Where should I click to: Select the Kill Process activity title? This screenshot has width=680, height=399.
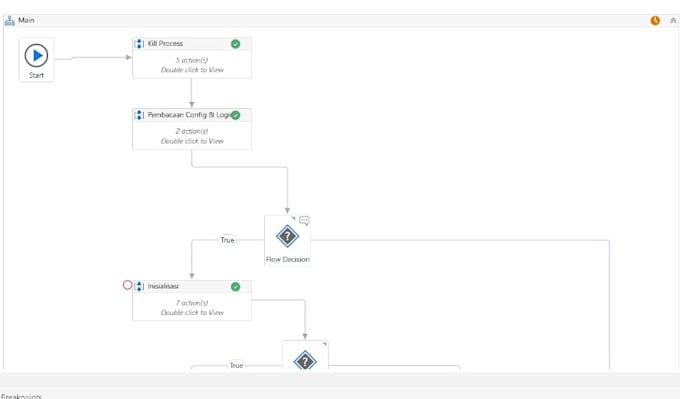(x=165, y=43)
